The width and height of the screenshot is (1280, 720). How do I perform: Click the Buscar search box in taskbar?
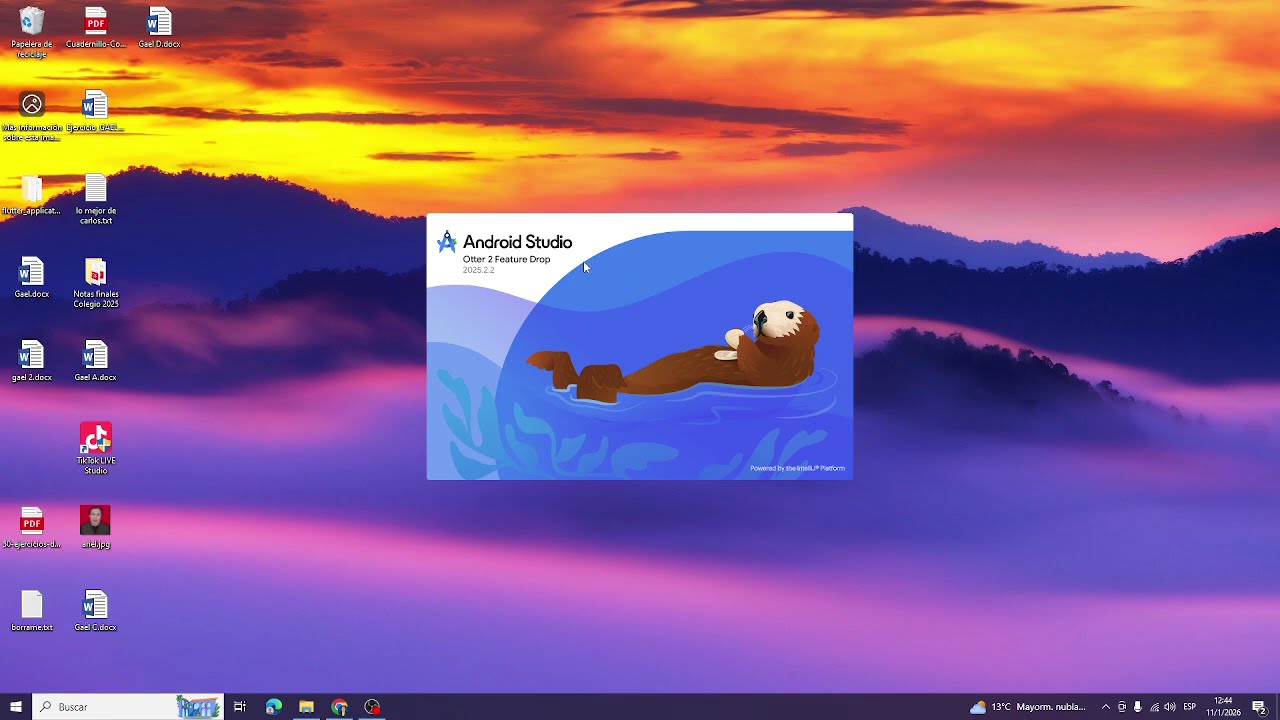click(128, 707)
